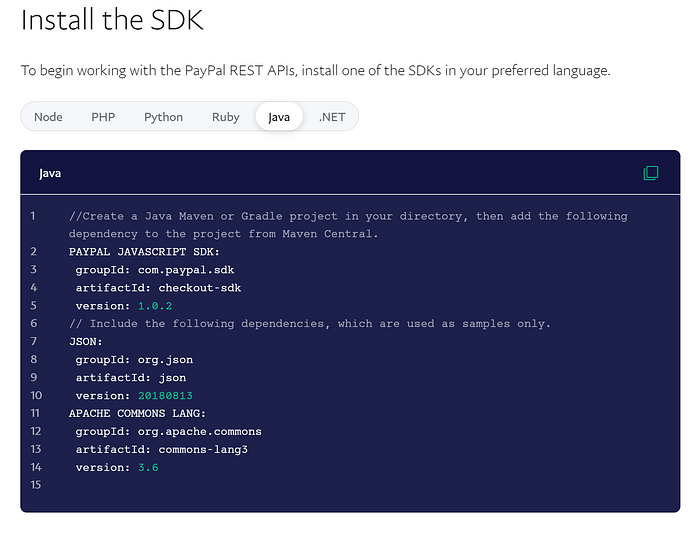Click the 'Include the following dependencies' comment
The height and width of the screenshot is (533, 700).
(310, 324)
